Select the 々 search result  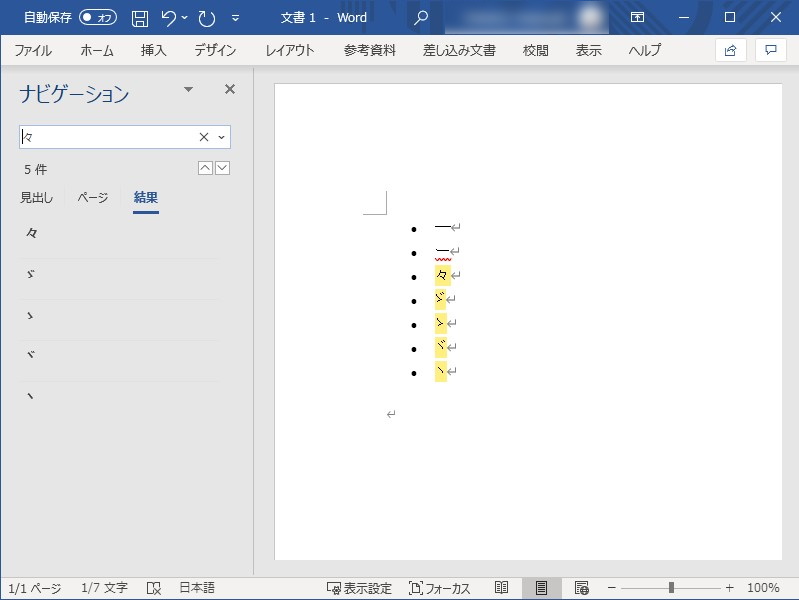[x=120, y=233]
